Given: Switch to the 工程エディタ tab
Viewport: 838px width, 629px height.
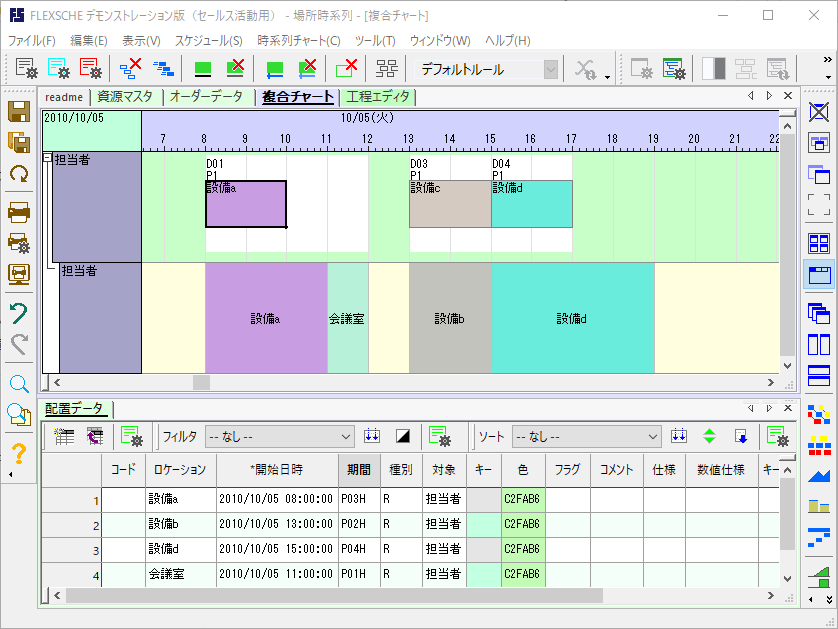Looking at the screenshot, I should (376, 97).
